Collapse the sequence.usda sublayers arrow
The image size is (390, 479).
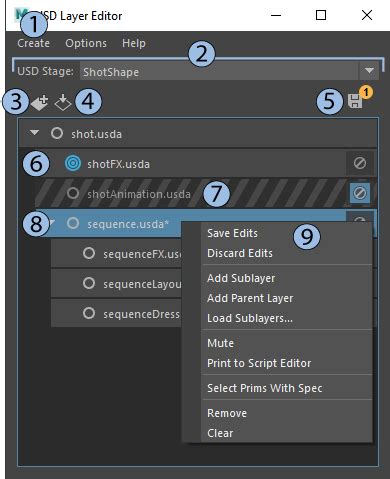52,223
